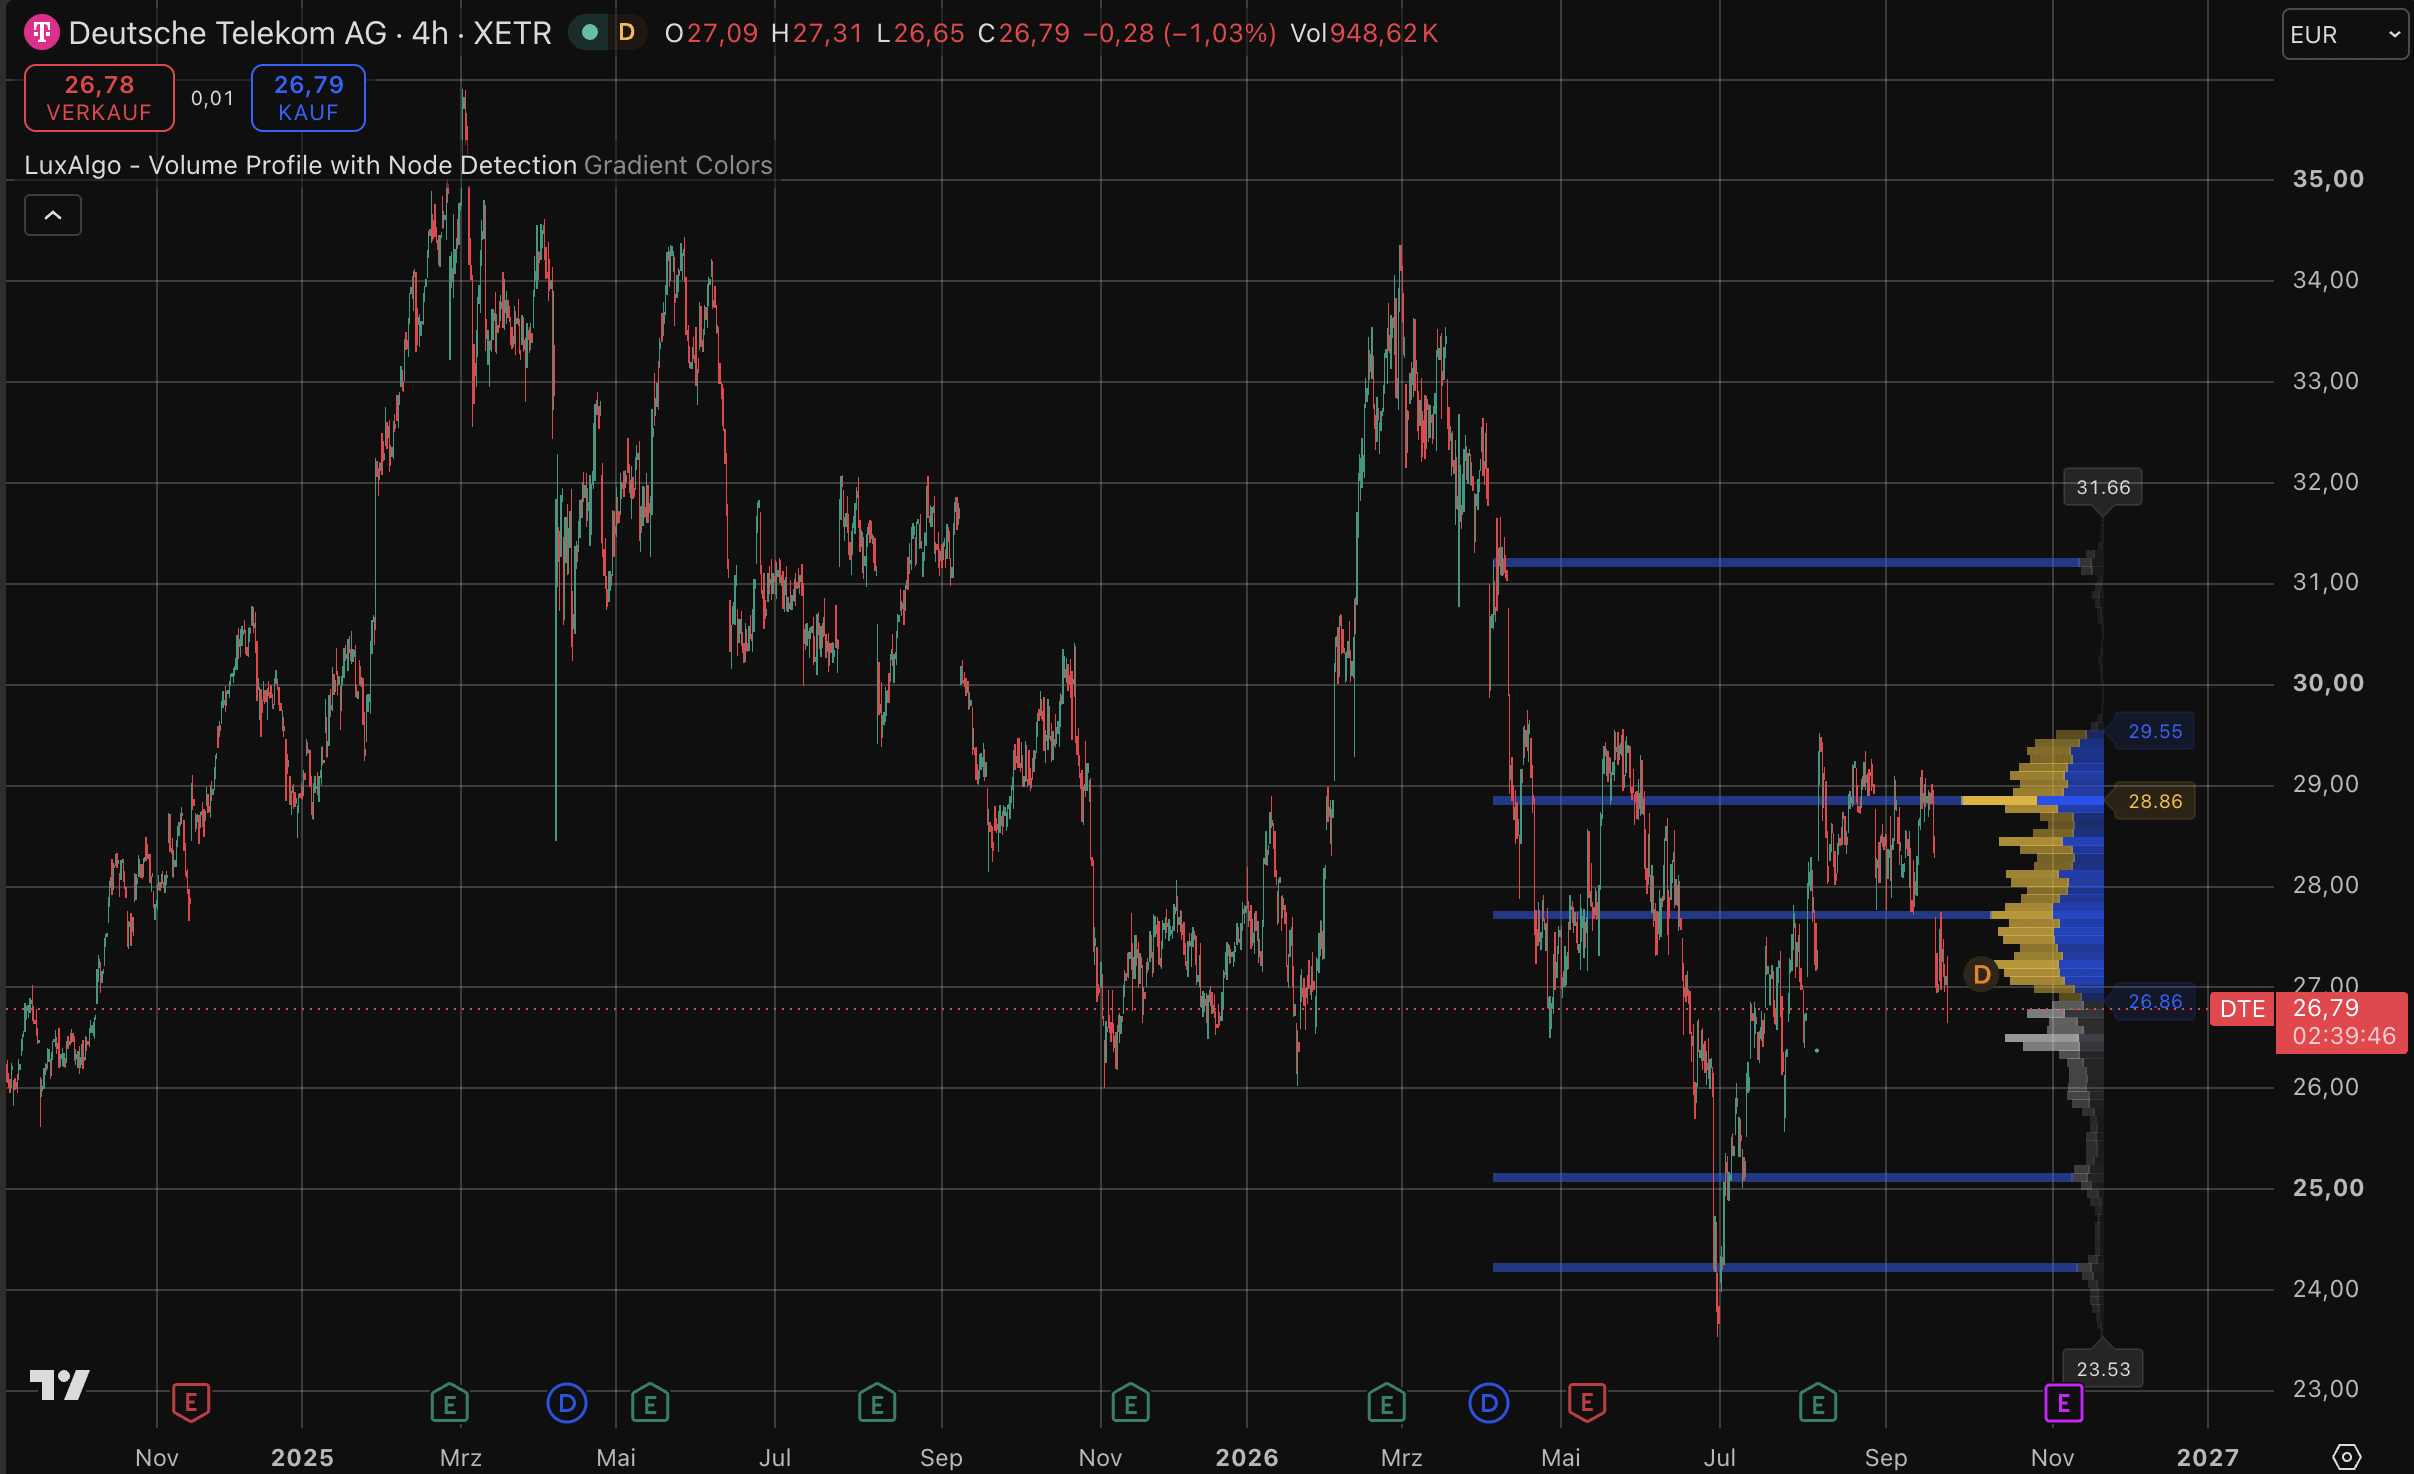Click the 26,78 VERKAUF sell button
This screenshot has height=1474, width=2414.
[99, 98]
